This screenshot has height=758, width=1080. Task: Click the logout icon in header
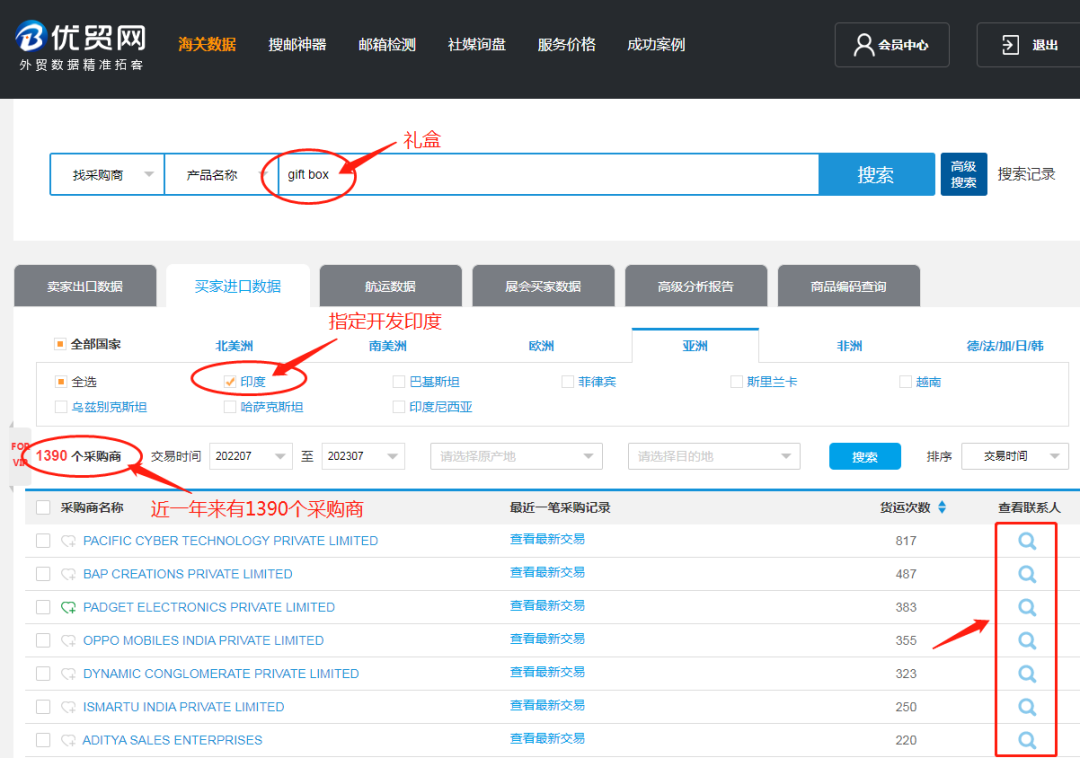click(1010, 45)
